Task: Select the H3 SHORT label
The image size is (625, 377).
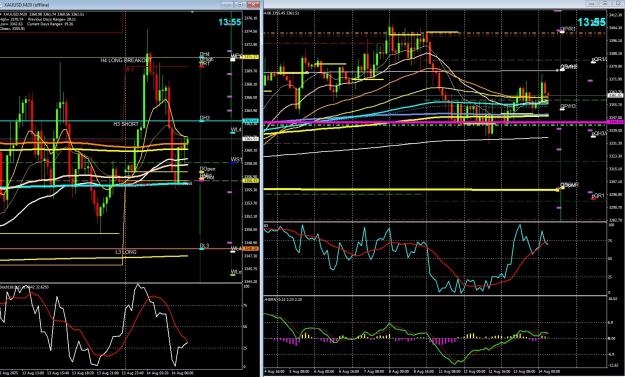Action: tap(126, 124)
